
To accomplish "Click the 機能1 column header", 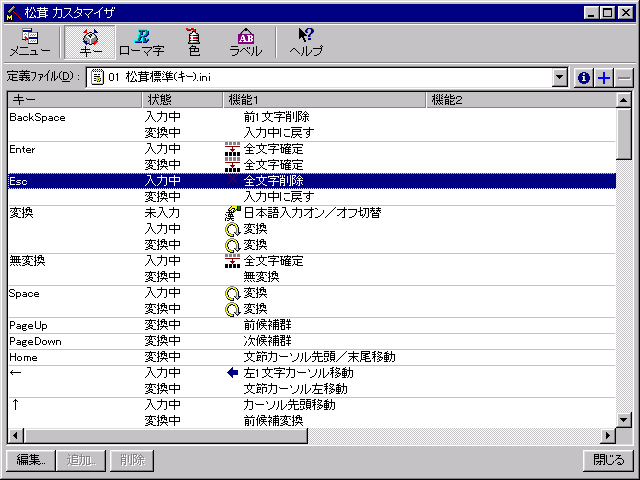I will pyautogui.click(x=324, y=100).
